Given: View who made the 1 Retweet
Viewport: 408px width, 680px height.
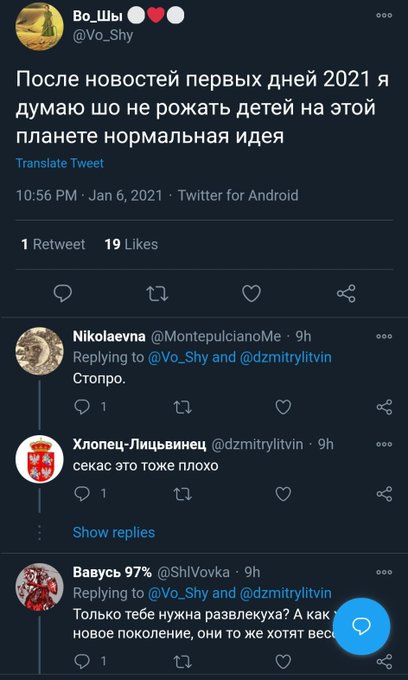Looking at the screenshot, I should pos(53,245).
